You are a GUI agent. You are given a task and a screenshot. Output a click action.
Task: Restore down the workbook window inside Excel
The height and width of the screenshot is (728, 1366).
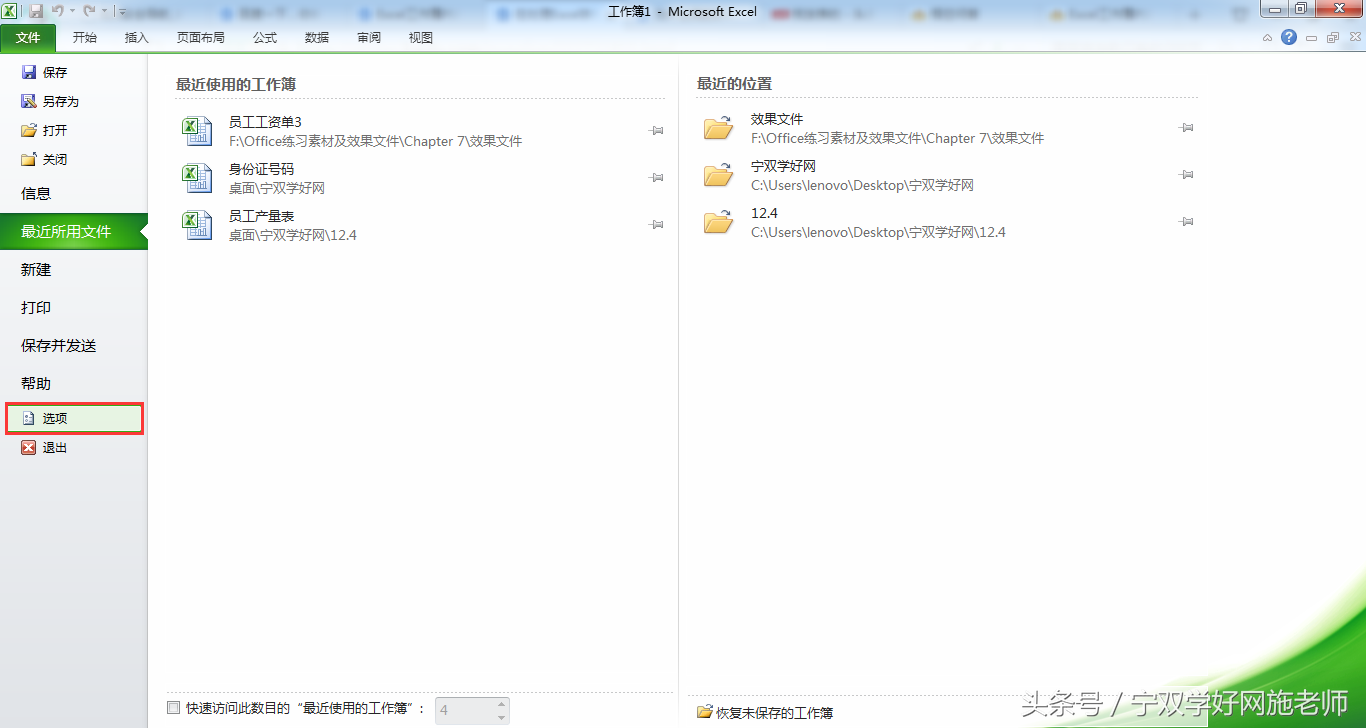tap(1332, 38)
